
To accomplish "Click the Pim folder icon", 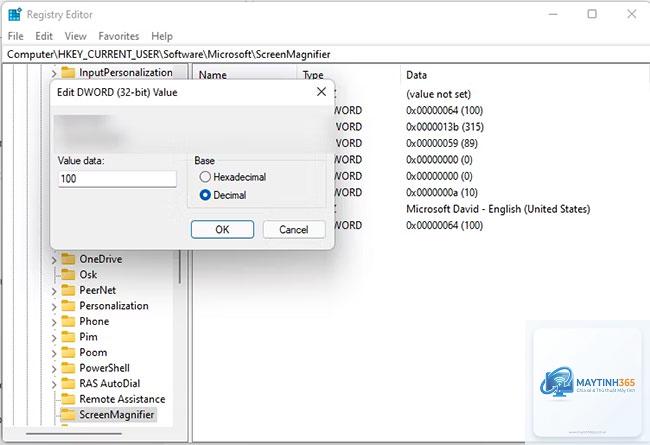I will pyautogui.click(x=68, y=337).
